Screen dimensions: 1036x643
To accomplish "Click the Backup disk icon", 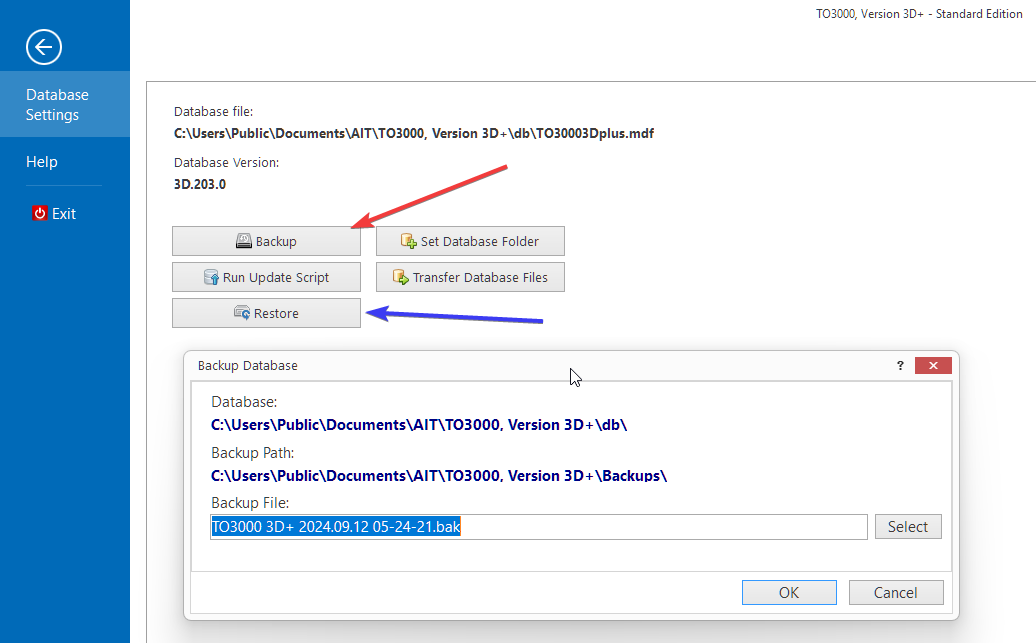I will pos(244,241).
